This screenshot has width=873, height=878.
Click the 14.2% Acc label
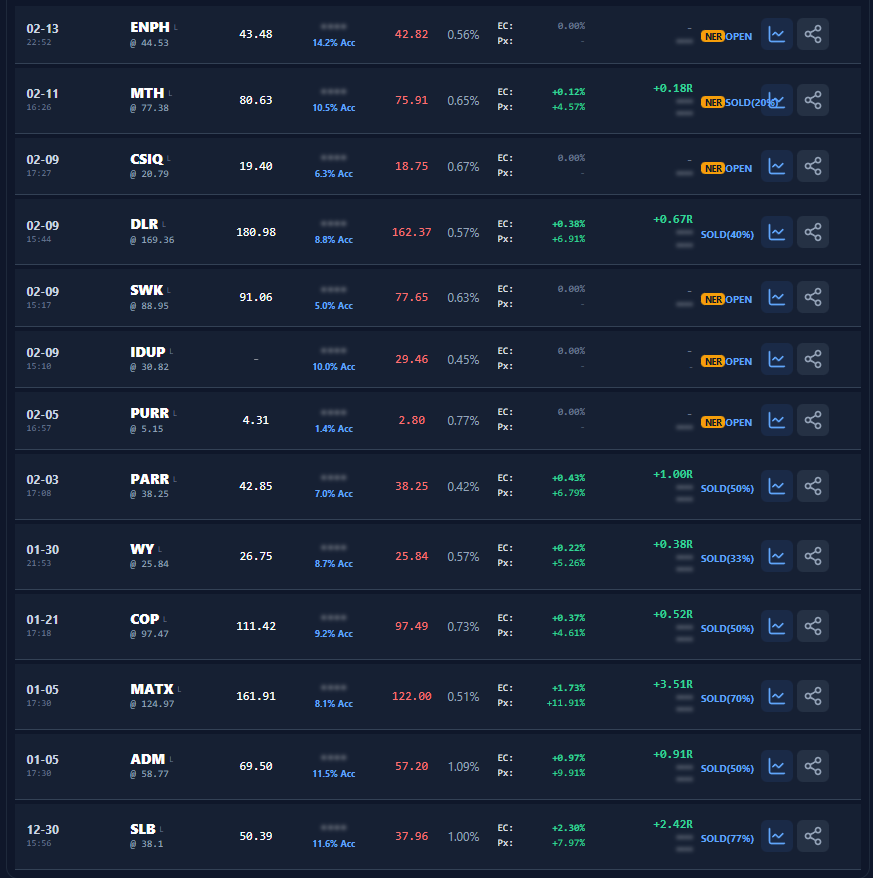coord(334,43)
